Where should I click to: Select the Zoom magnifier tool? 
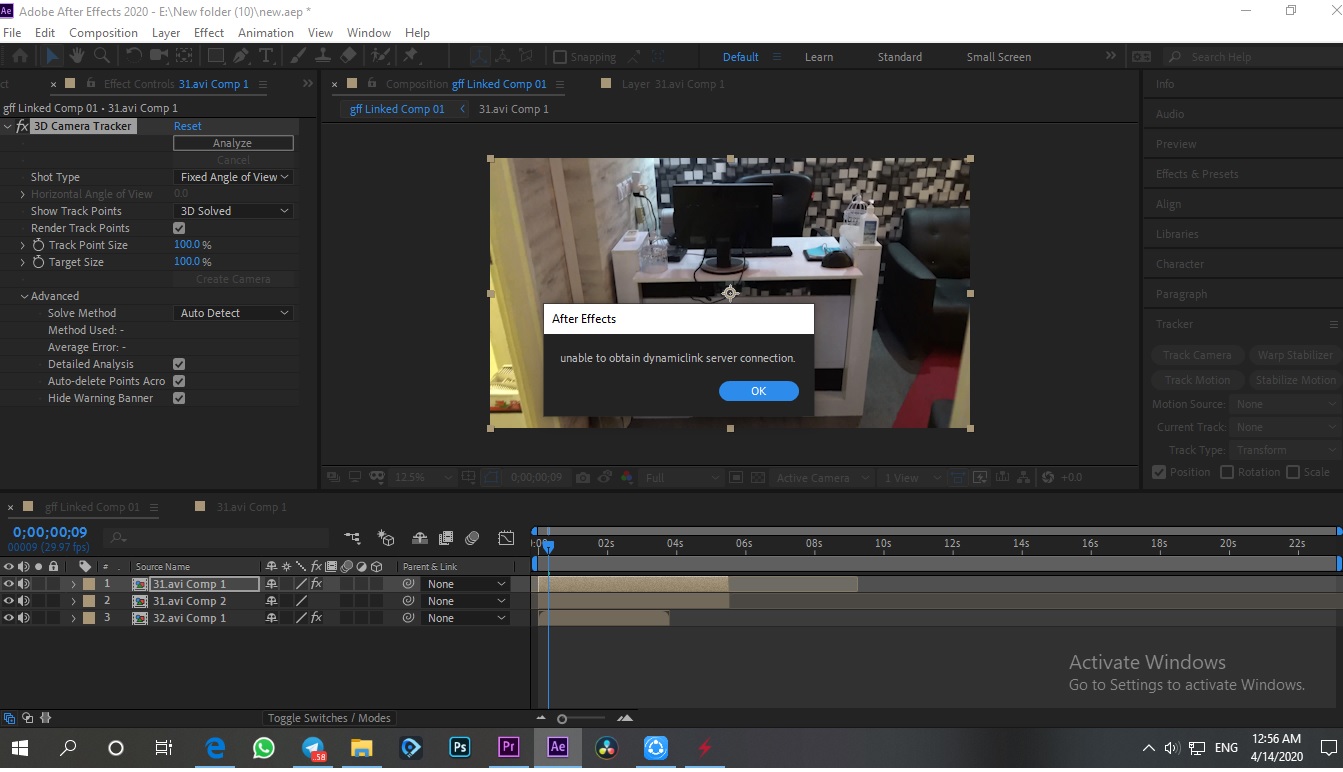click(102, 56)
